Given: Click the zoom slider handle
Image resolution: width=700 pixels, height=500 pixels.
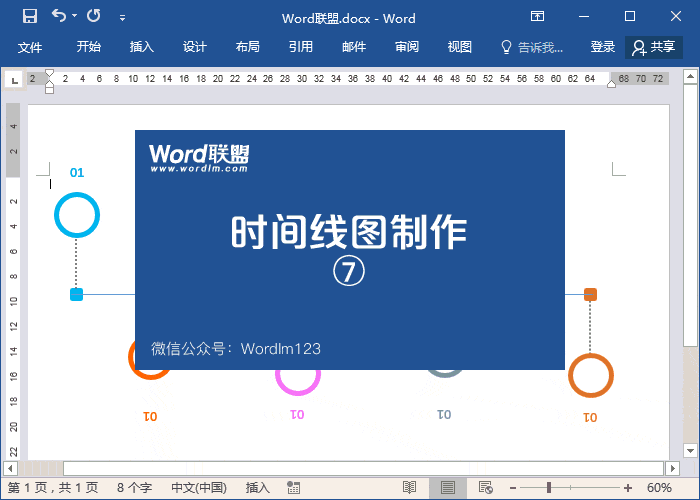Looking at the screenshot, I should point(549,488).
